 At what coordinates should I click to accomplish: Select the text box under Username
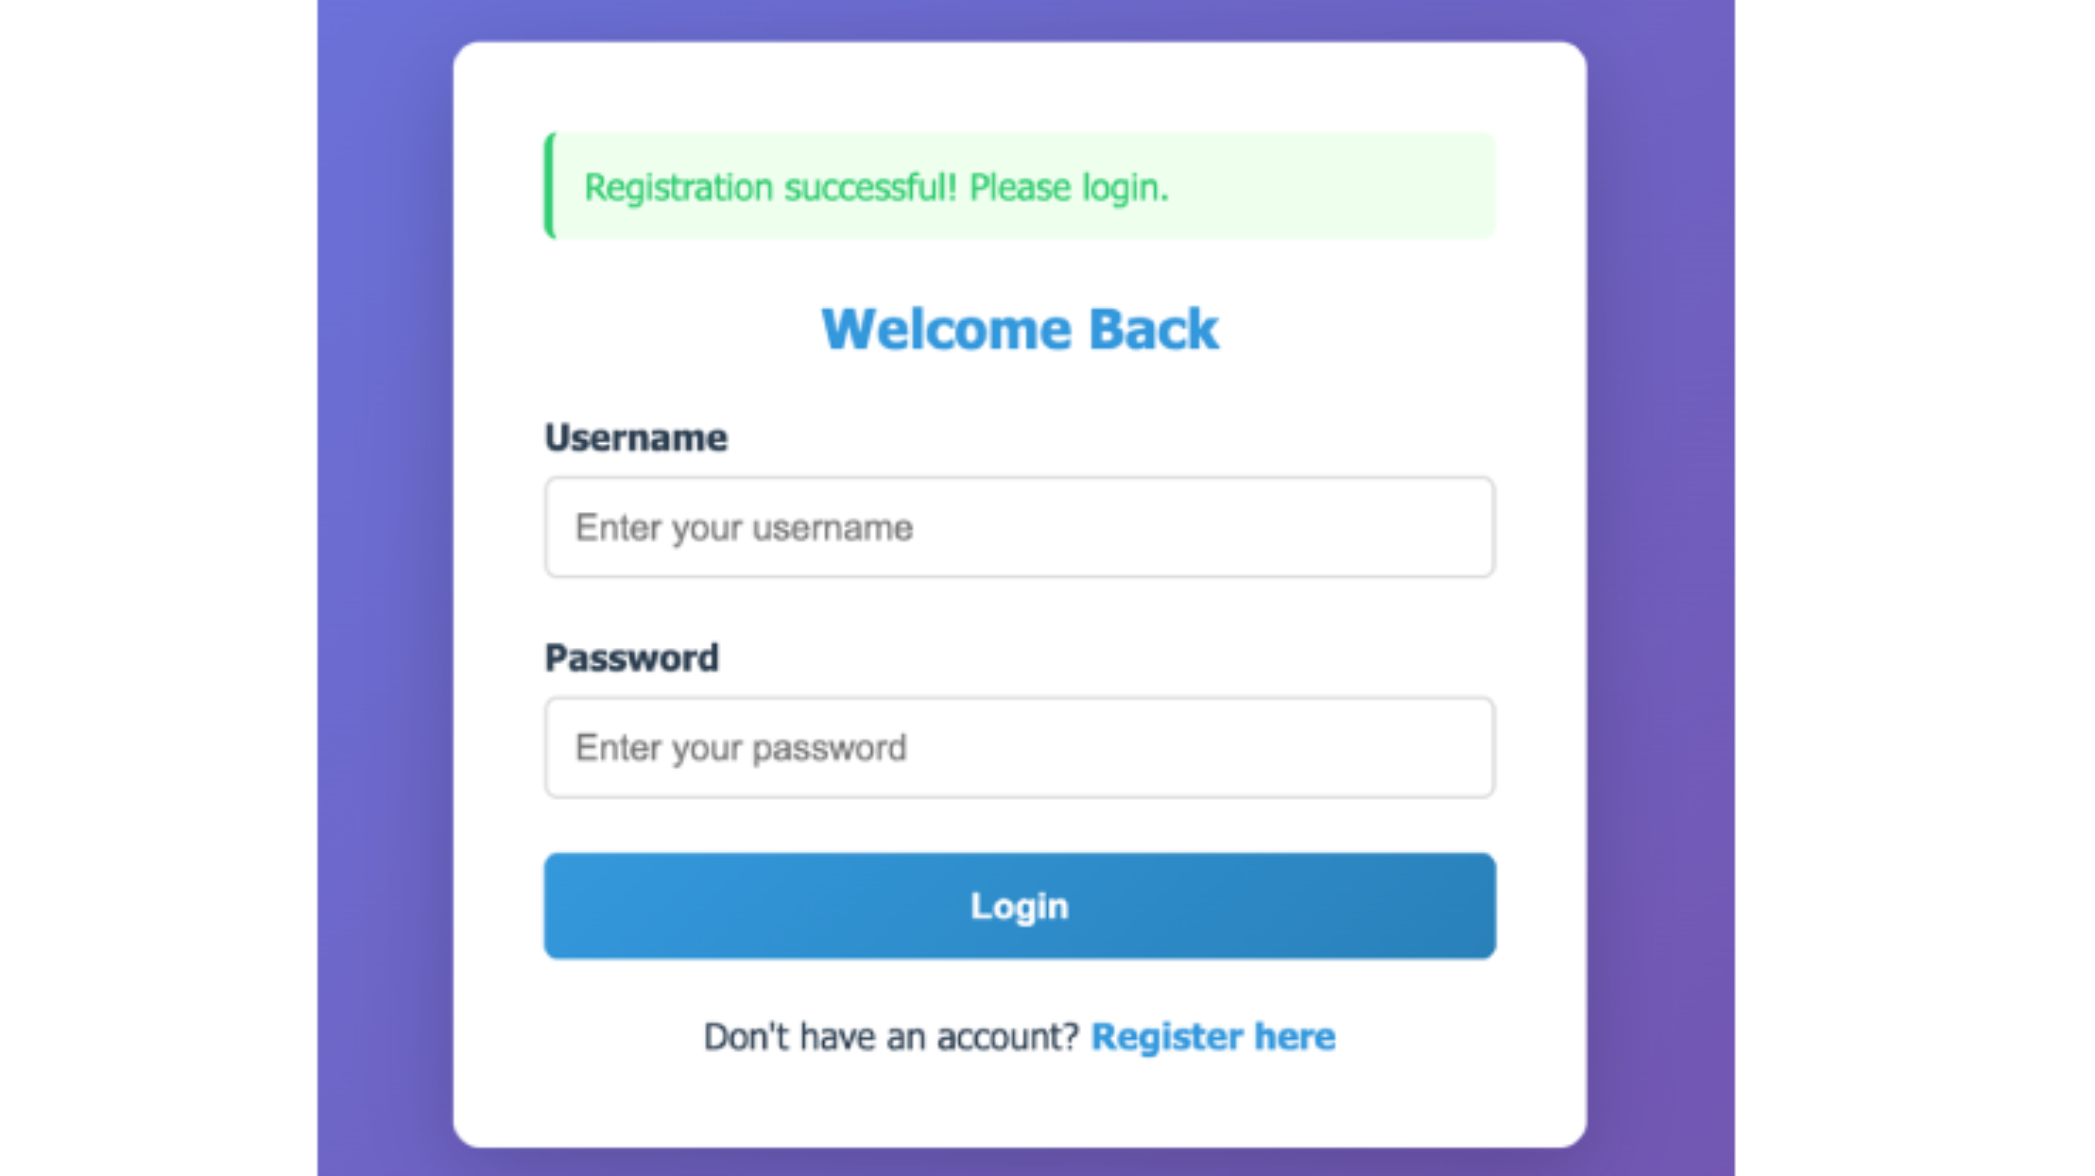click(1019, 527)
